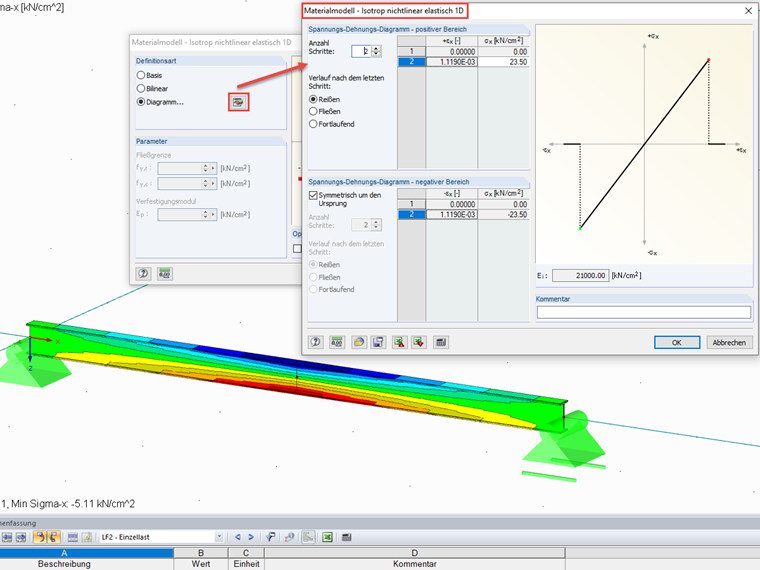This screenshot has height=570, width=760.
Task: Click the Excel export icon in diagram dialog
Action: point(399,342)
